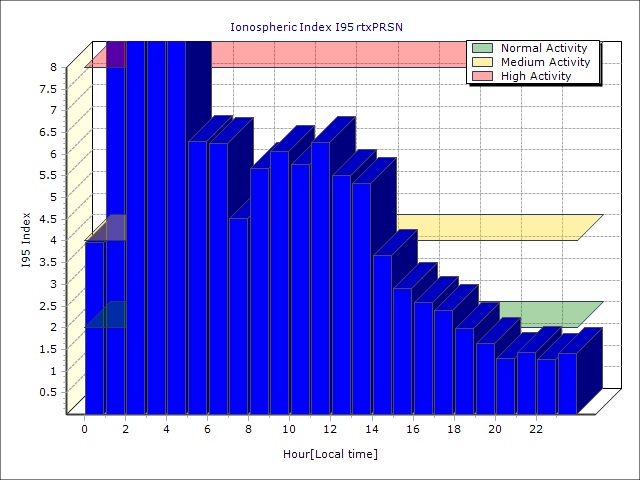Click the chart title "Ionospheric Index I95 rtxPRSN"
The width and height of the screenshot is (640, 480).
tap(319, 25)
